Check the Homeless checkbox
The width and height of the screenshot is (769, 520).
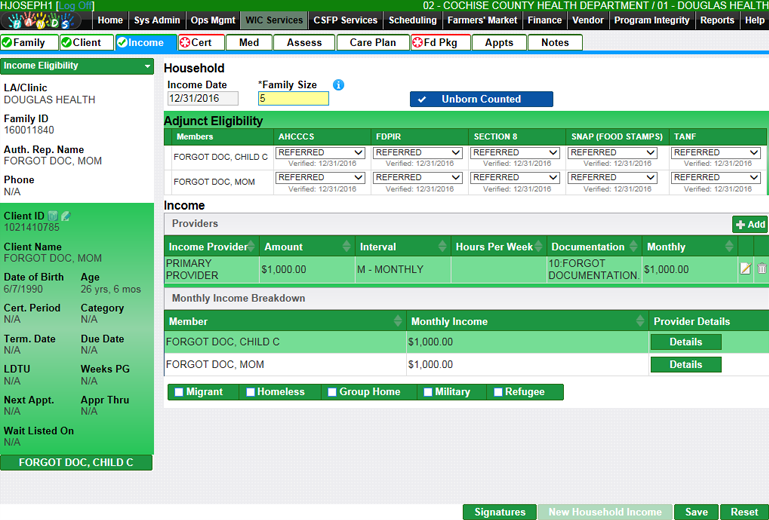pyautogui.click(x=251, y=392)
